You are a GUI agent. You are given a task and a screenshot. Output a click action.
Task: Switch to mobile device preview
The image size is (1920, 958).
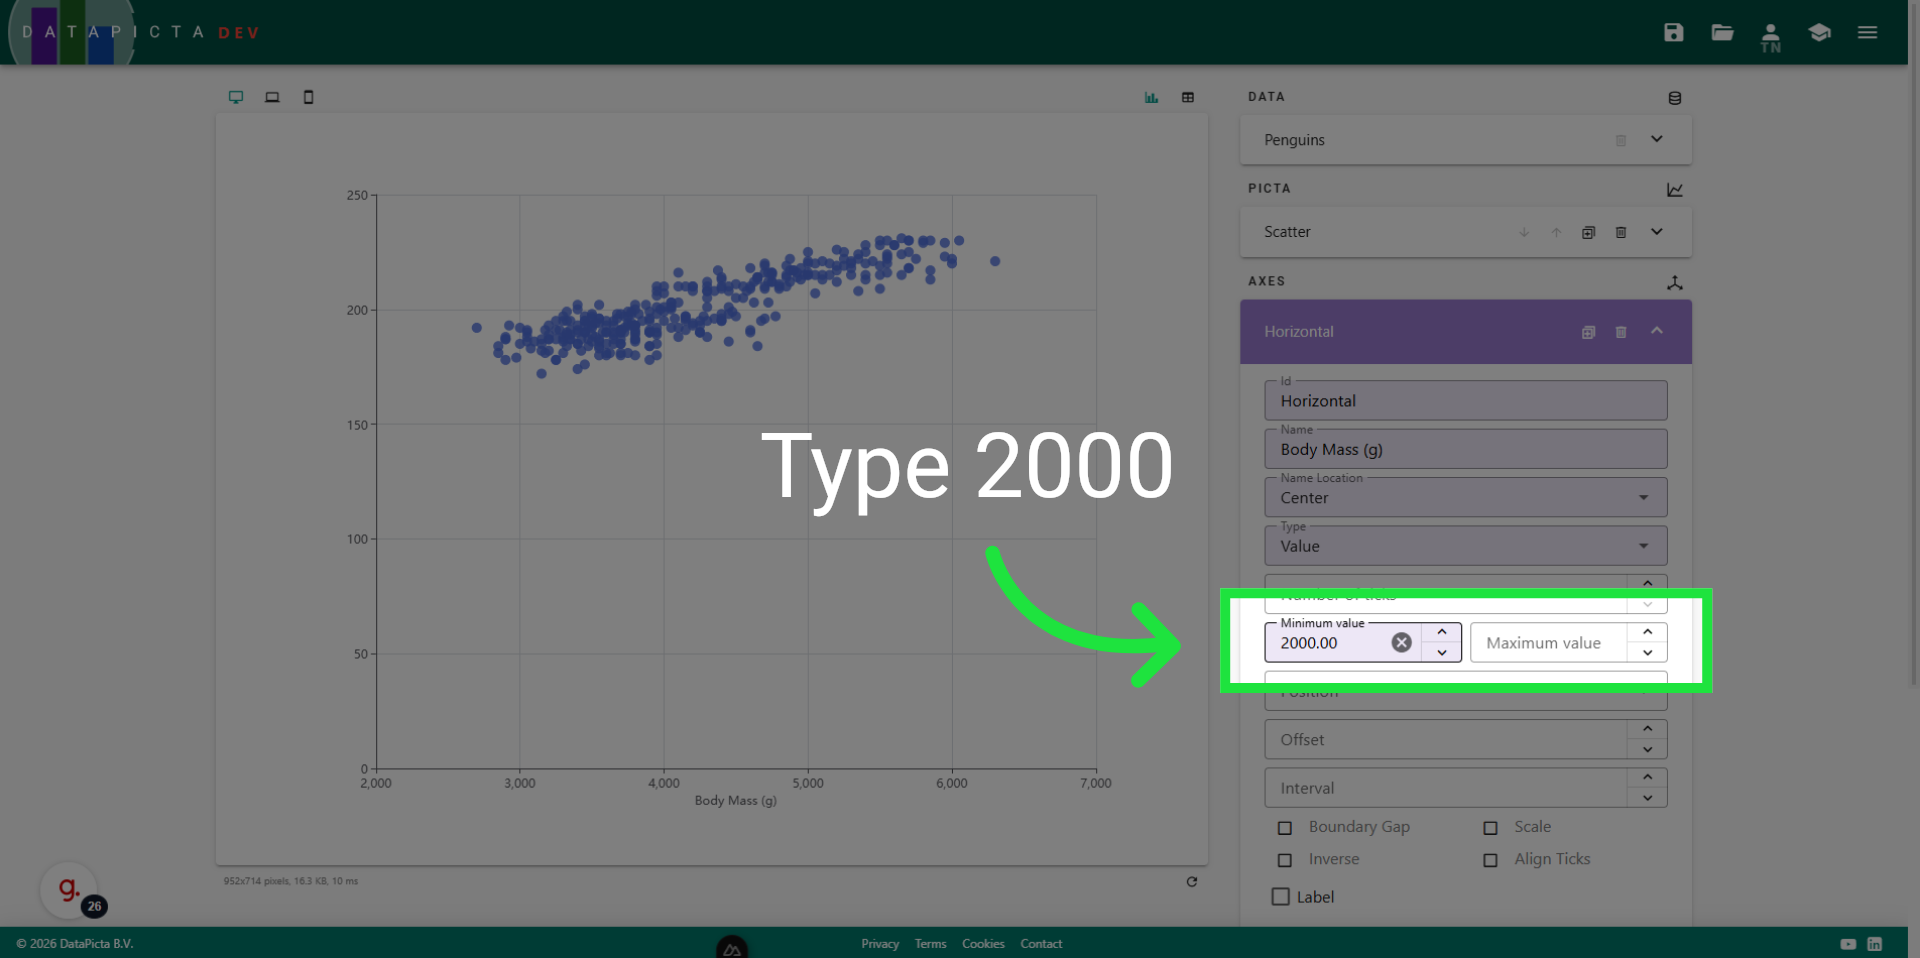[308, 97]
